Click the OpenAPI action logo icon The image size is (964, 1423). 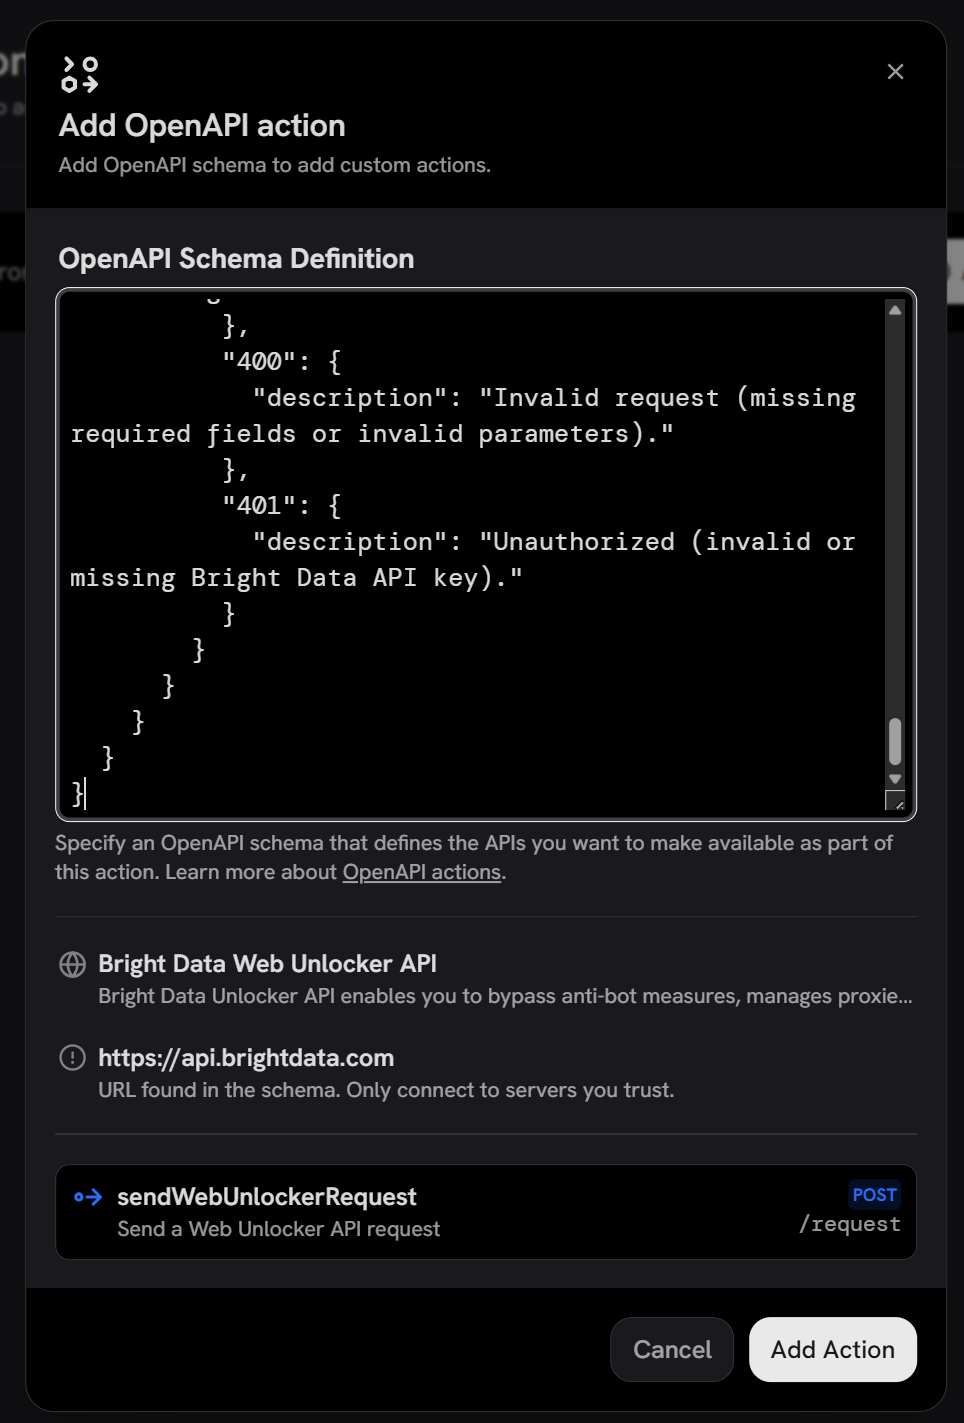point(80,75)
